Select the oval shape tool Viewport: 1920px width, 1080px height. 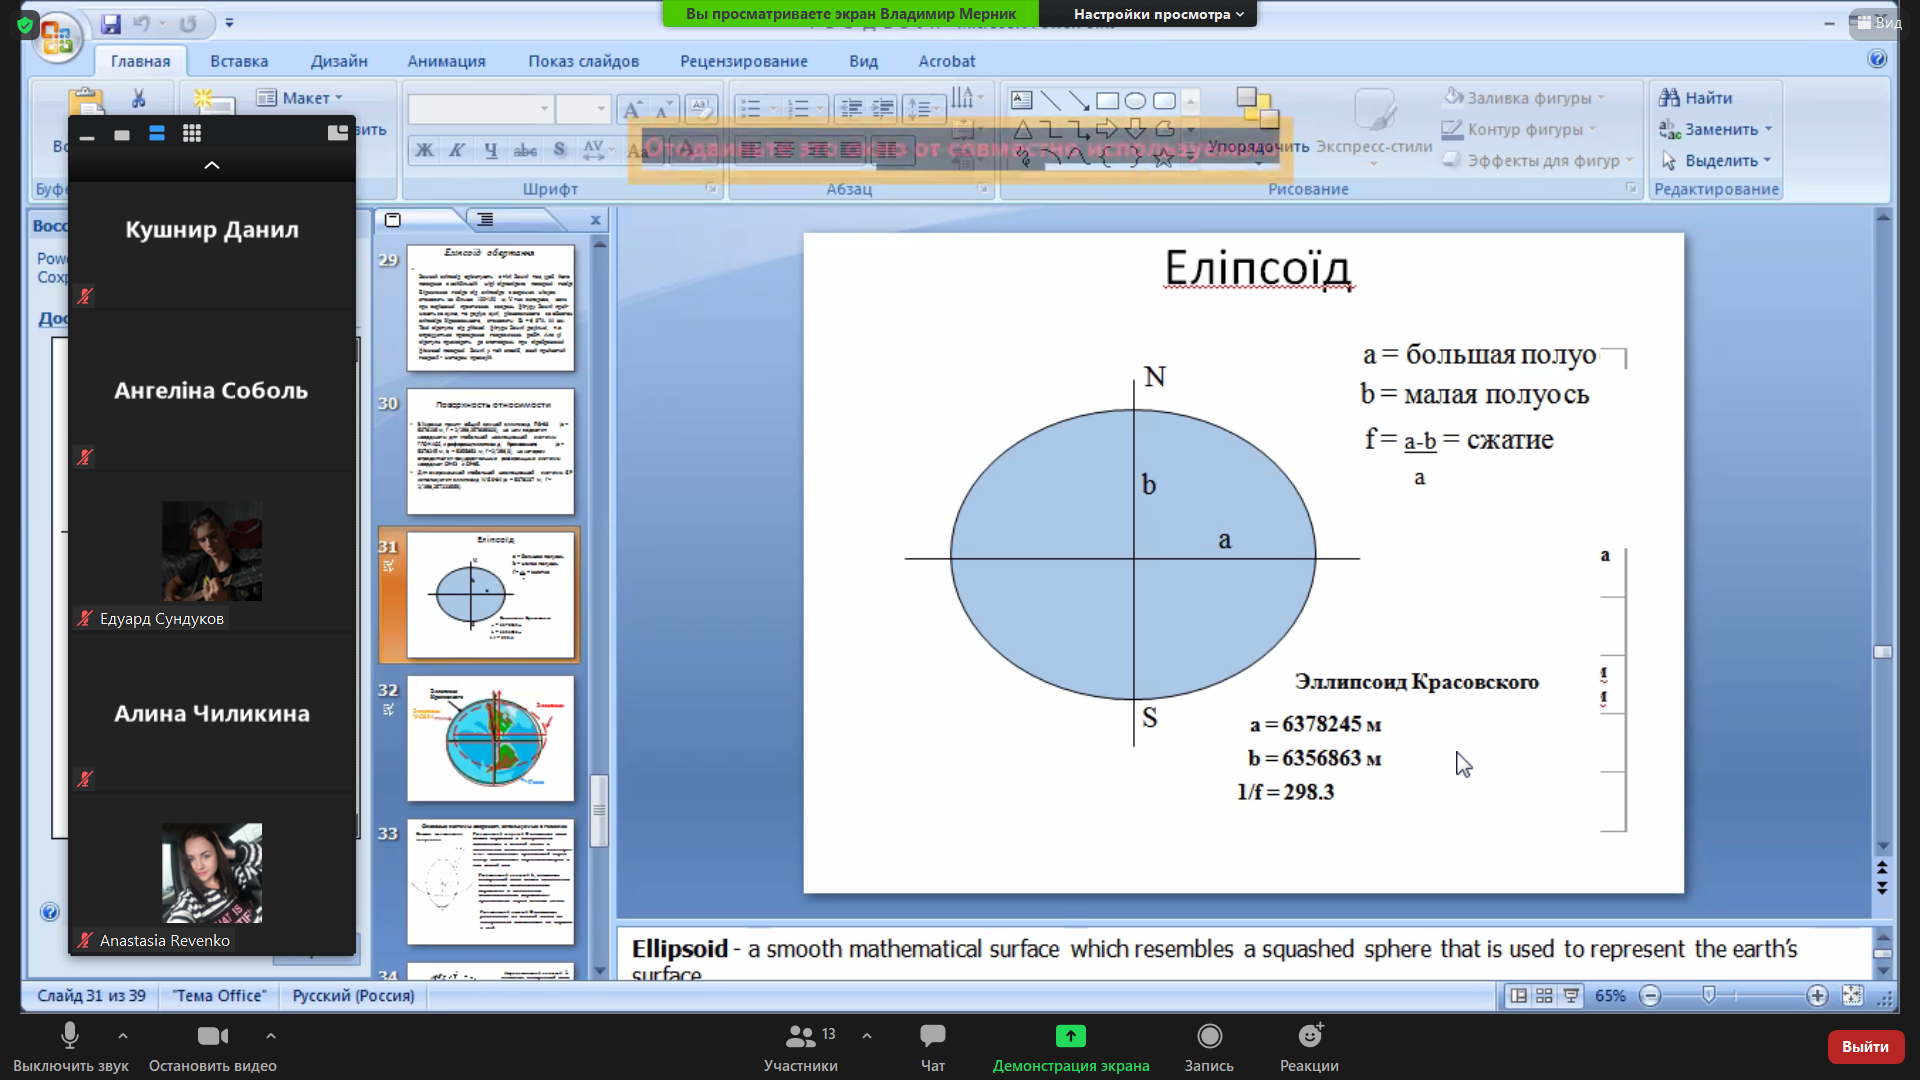[1135, 101]
